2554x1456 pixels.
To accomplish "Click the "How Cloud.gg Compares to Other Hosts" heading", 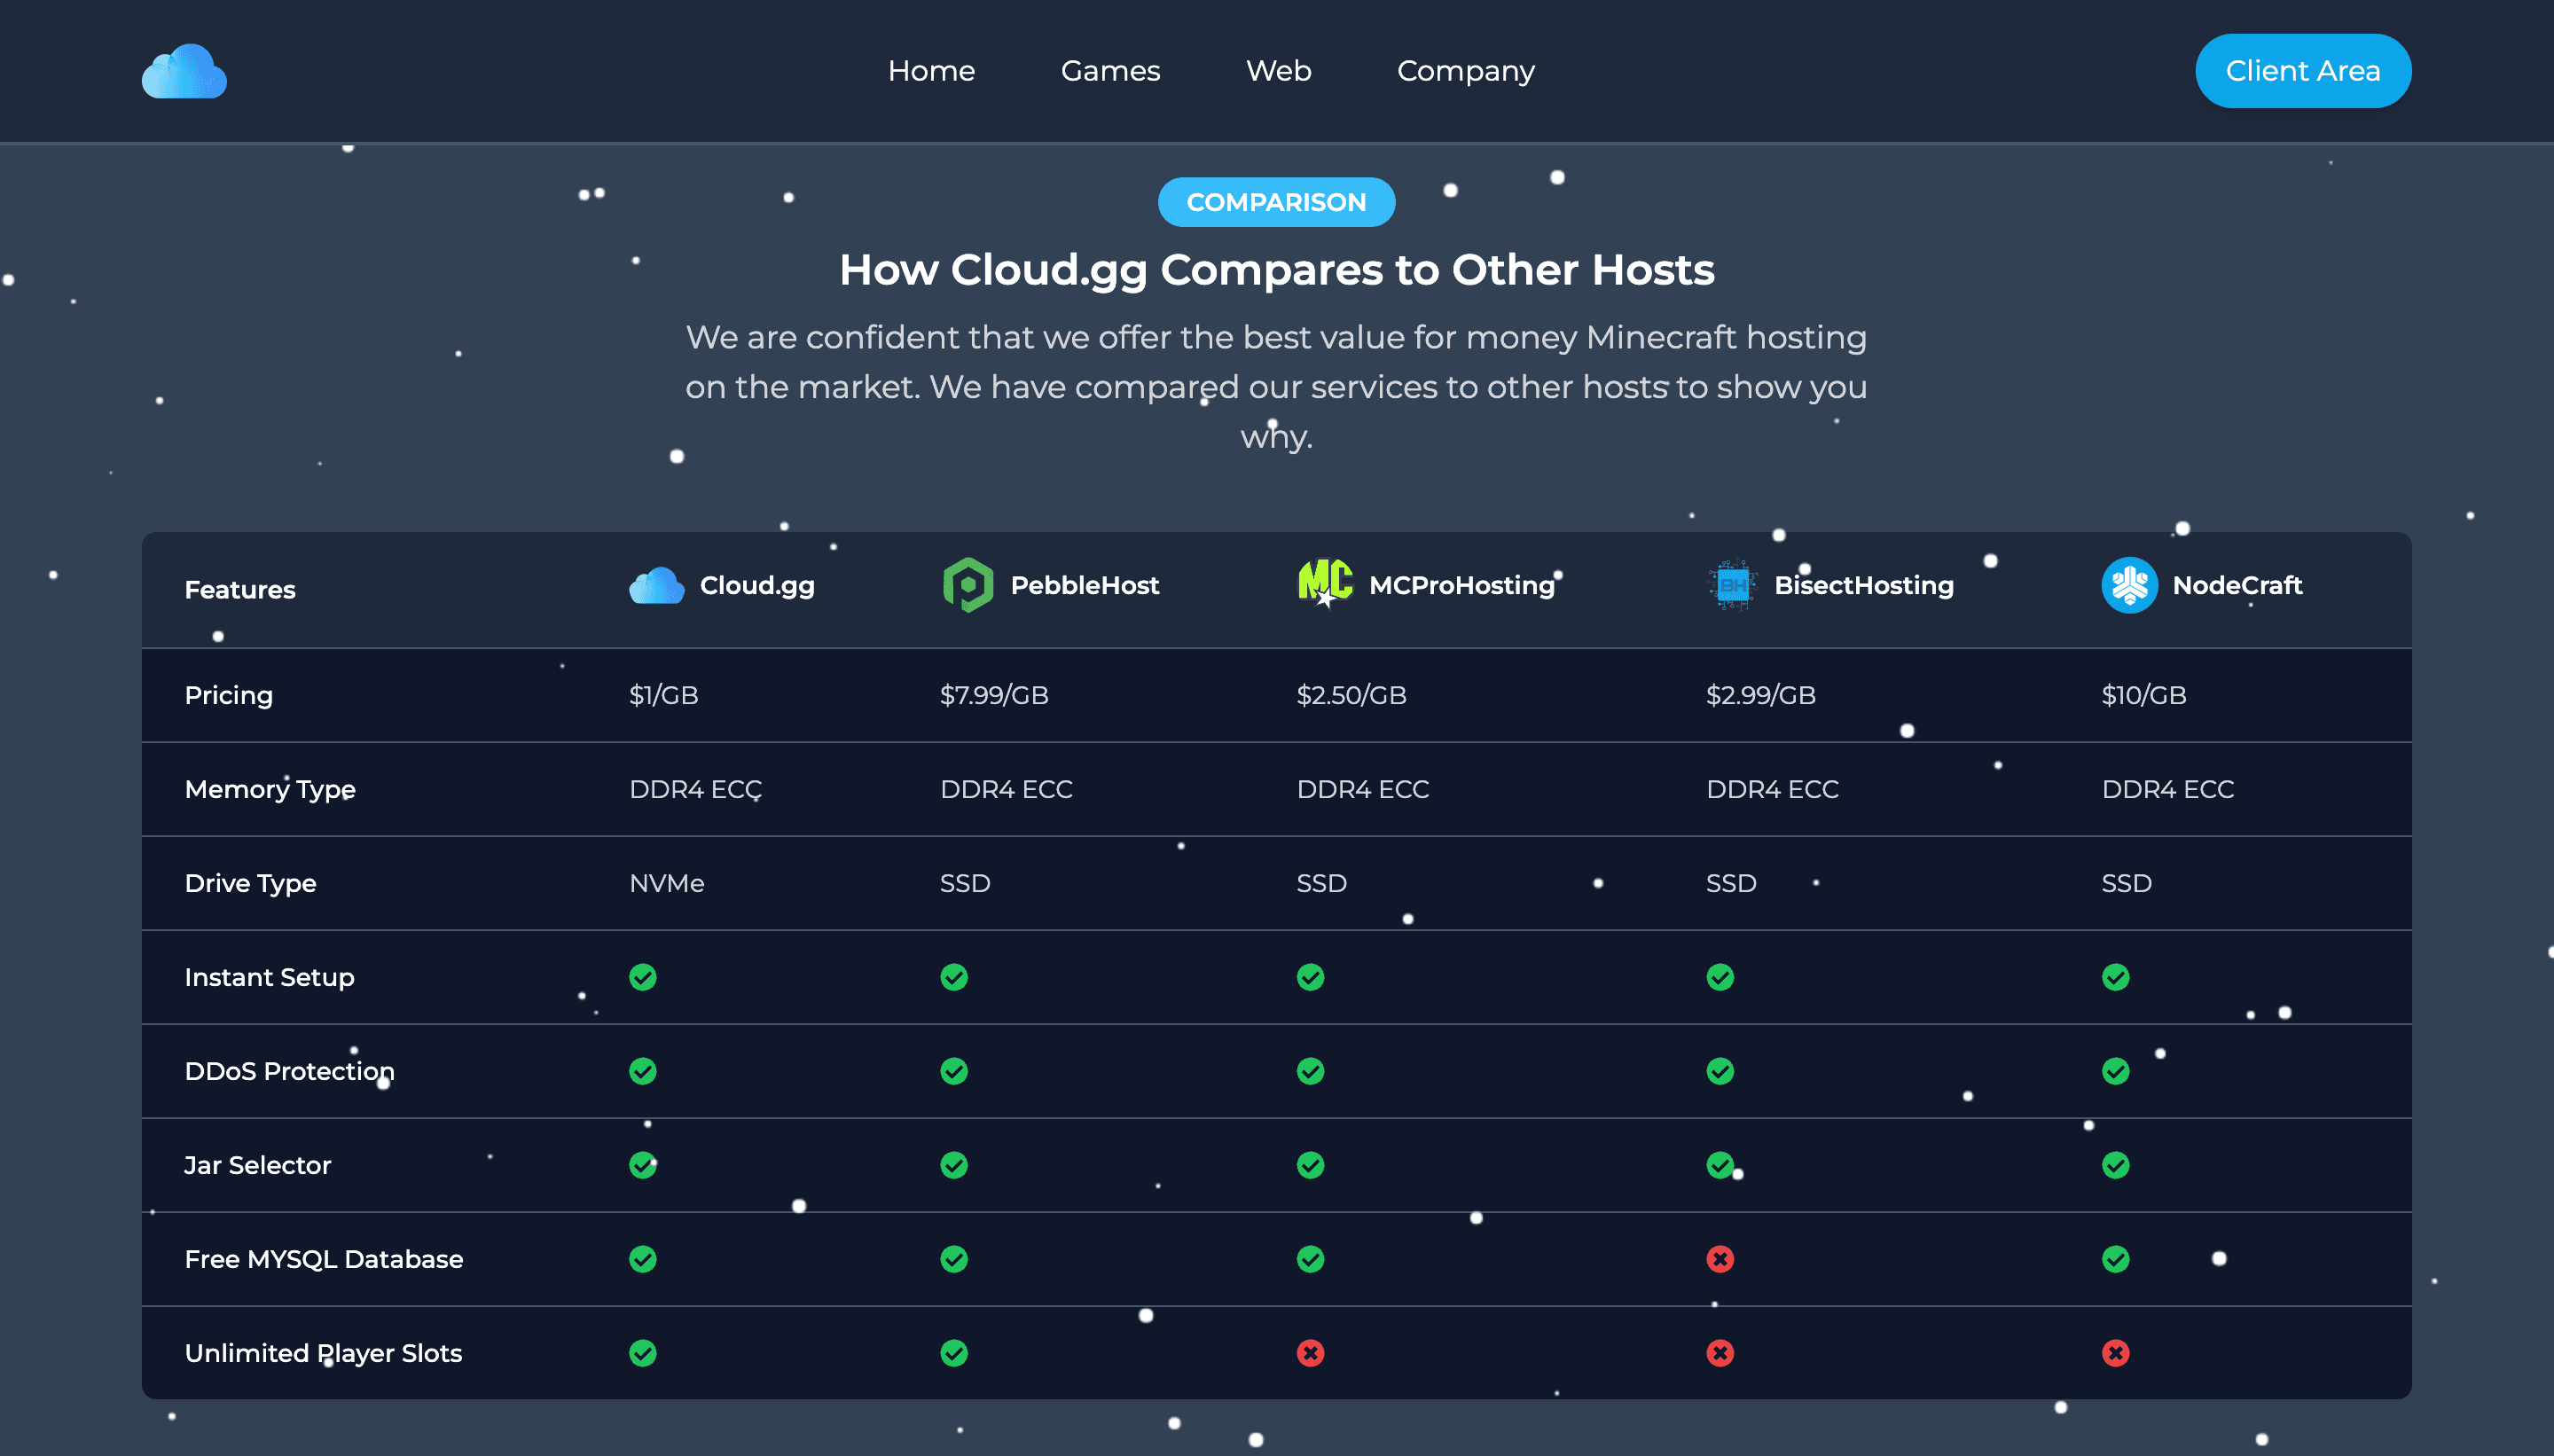I will pos(1276,270).
